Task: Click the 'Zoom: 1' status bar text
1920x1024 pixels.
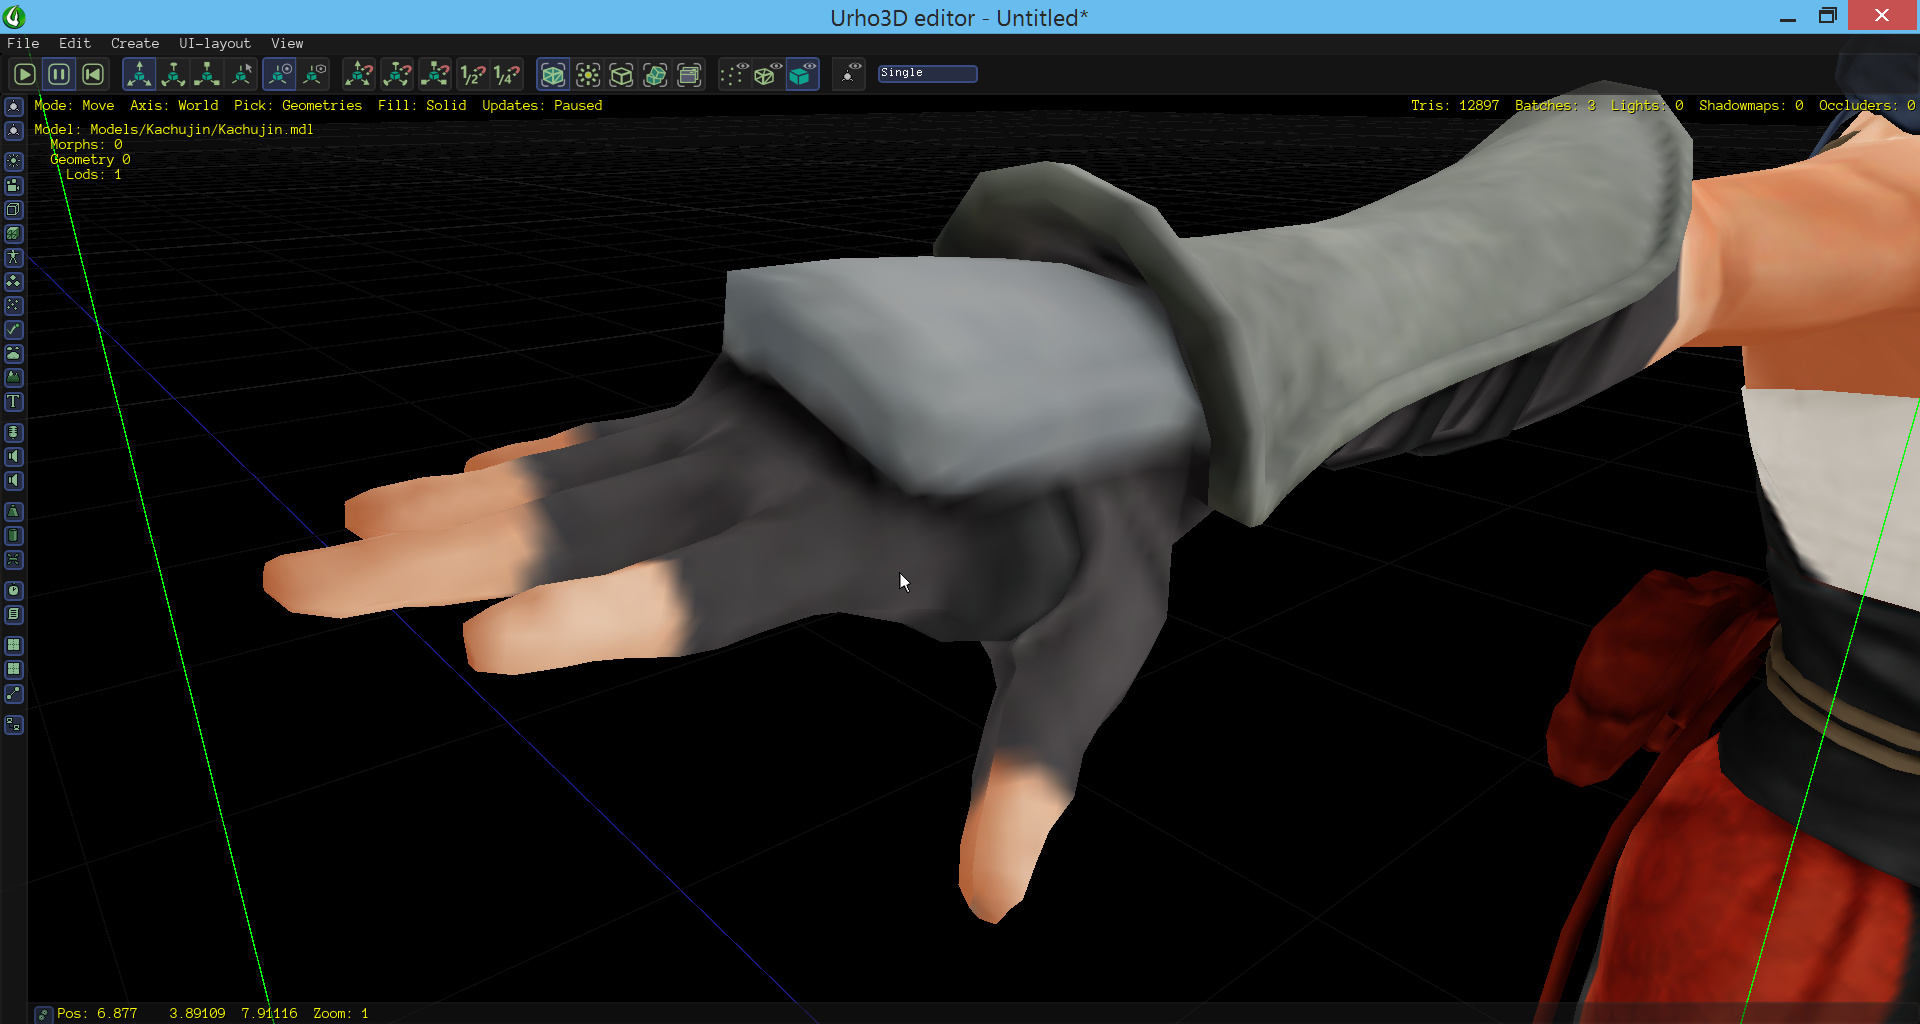Action: pos(341,1013)
